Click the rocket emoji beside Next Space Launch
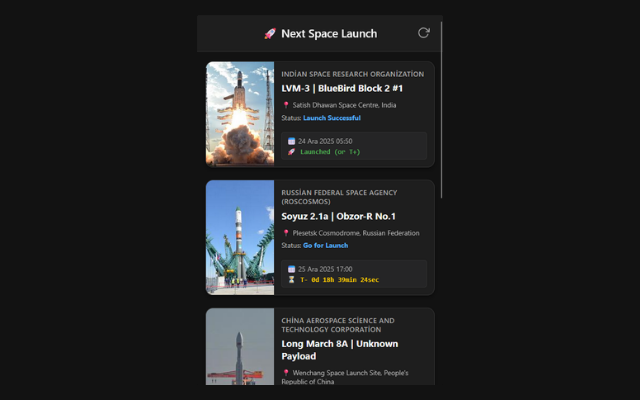The image size is (640, 400). coord(269,34)
